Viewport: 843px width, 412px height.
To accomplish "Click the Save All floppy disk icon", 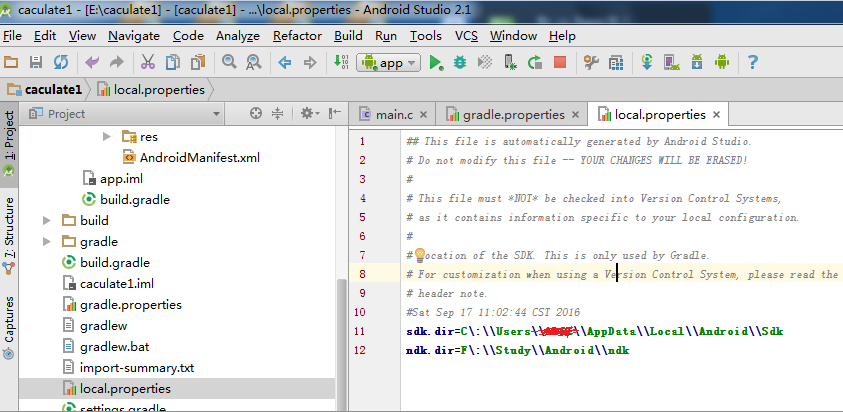I will point(35,62).
